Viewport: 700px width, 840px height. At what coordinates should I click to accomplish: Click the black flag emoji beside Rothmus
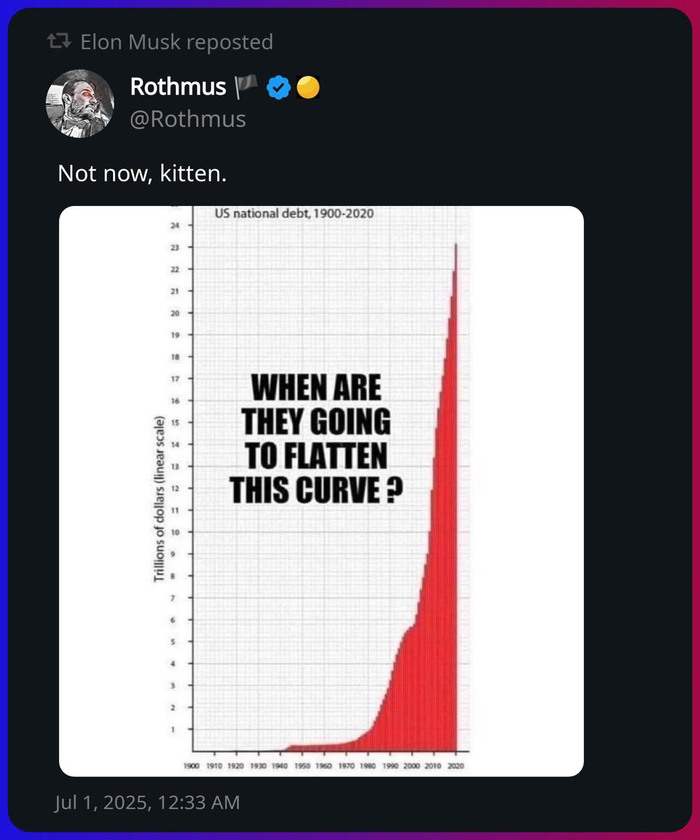point(246,87)
